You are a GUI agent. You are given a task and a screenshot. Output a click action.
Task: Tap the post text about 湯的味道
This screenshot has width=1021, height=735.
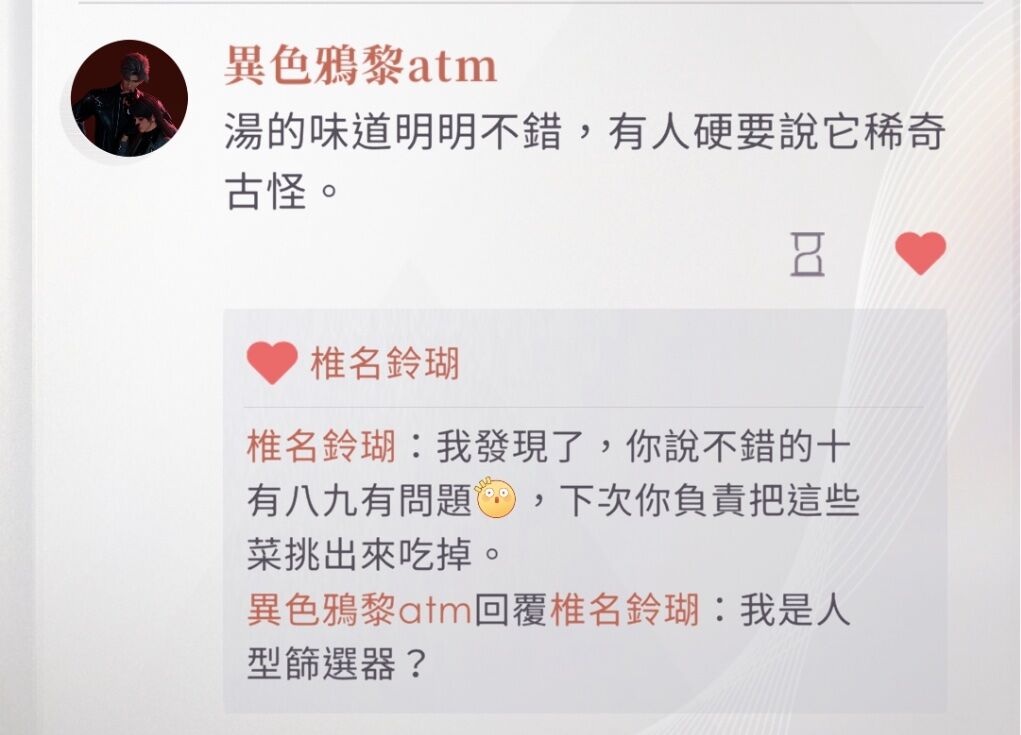[585, 161]
